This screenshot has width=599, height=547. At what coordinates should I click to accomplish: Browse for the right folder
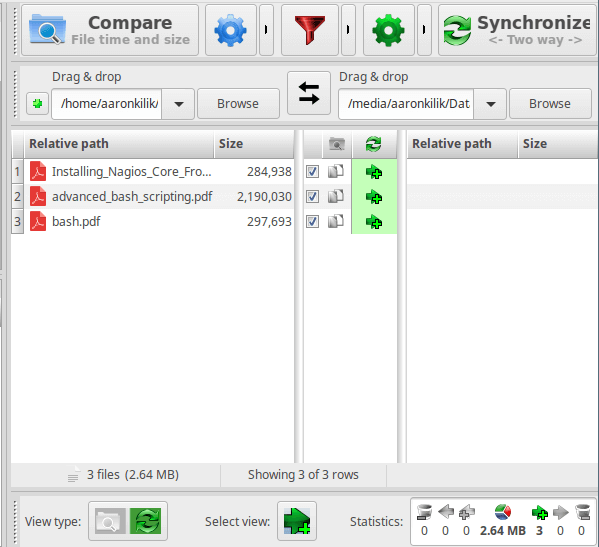[550, 104]
